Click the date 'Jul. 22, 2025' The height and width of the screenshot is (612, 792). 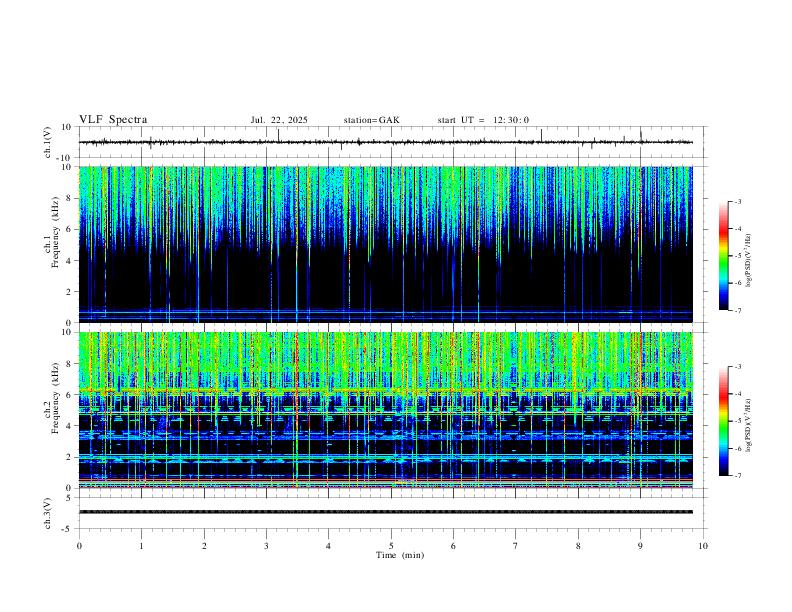(279, 120)
